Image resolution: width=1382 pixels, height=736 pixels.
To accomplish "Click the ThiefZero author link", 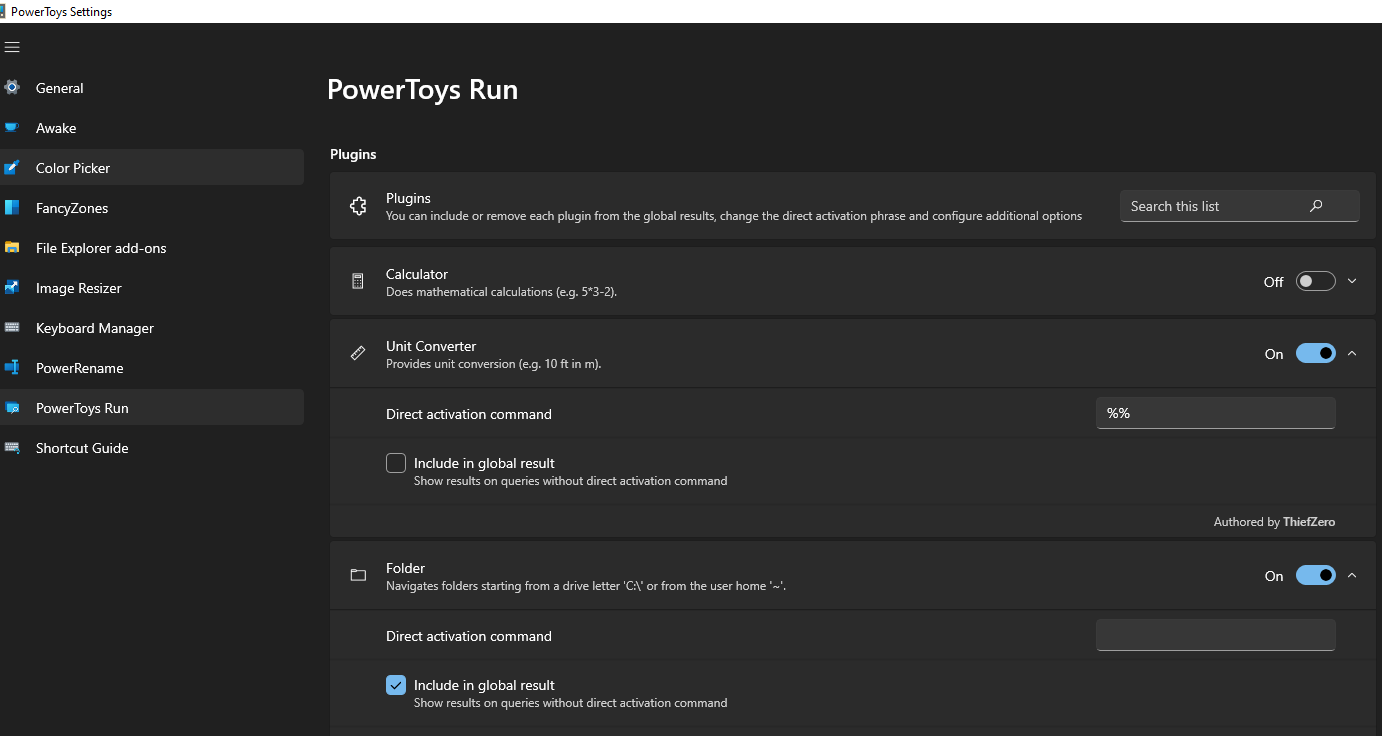I will (x=1308, y=521).
